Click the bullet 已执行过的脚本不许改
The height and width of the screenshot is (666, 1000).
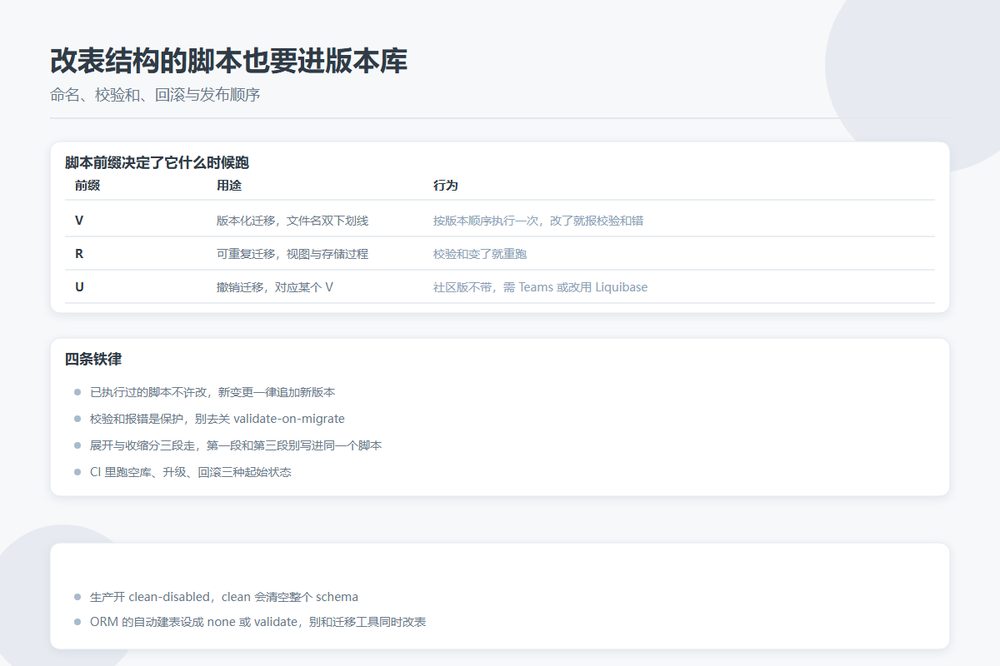coord(212,392)
